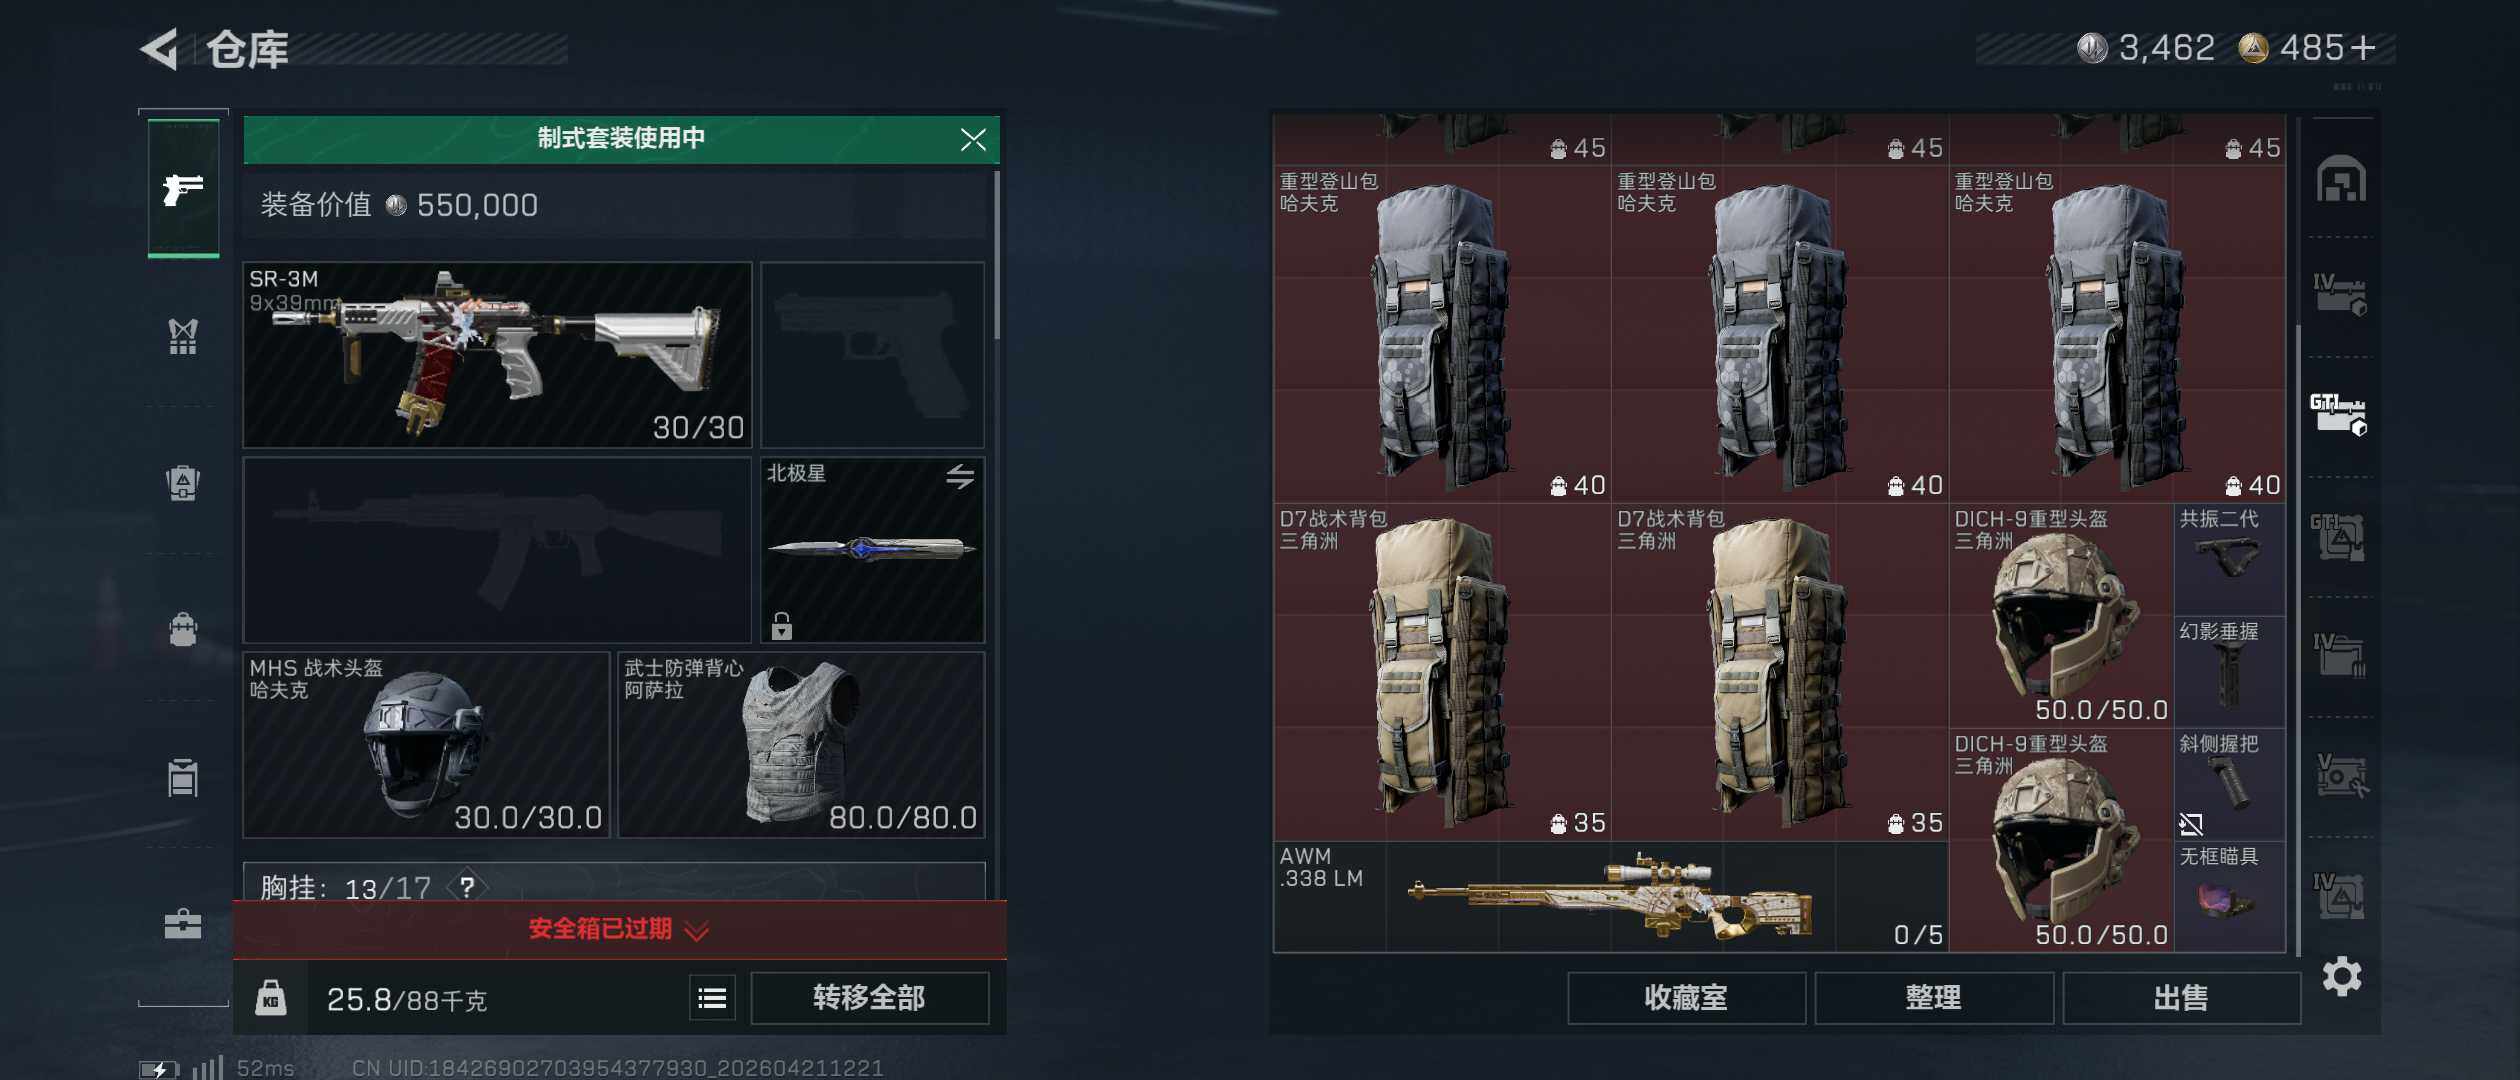The height and width of the screenshot is (1080, 2520).
Task: Select the AWM .338 LM sniper rifle
Action: [1611, 896]
